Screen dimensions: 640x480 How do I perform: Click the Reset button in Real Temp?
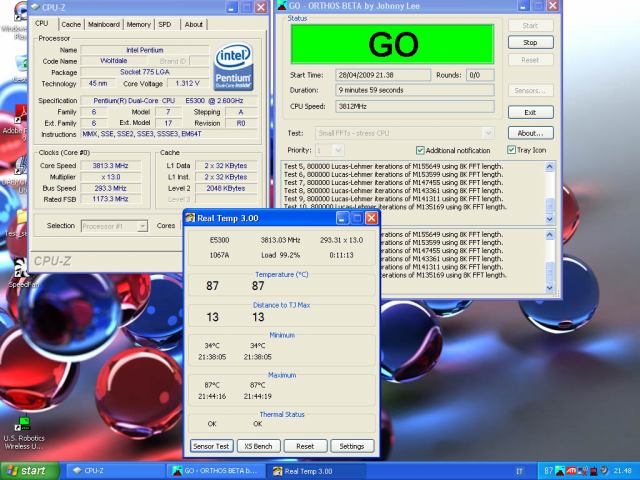(305, 446)
